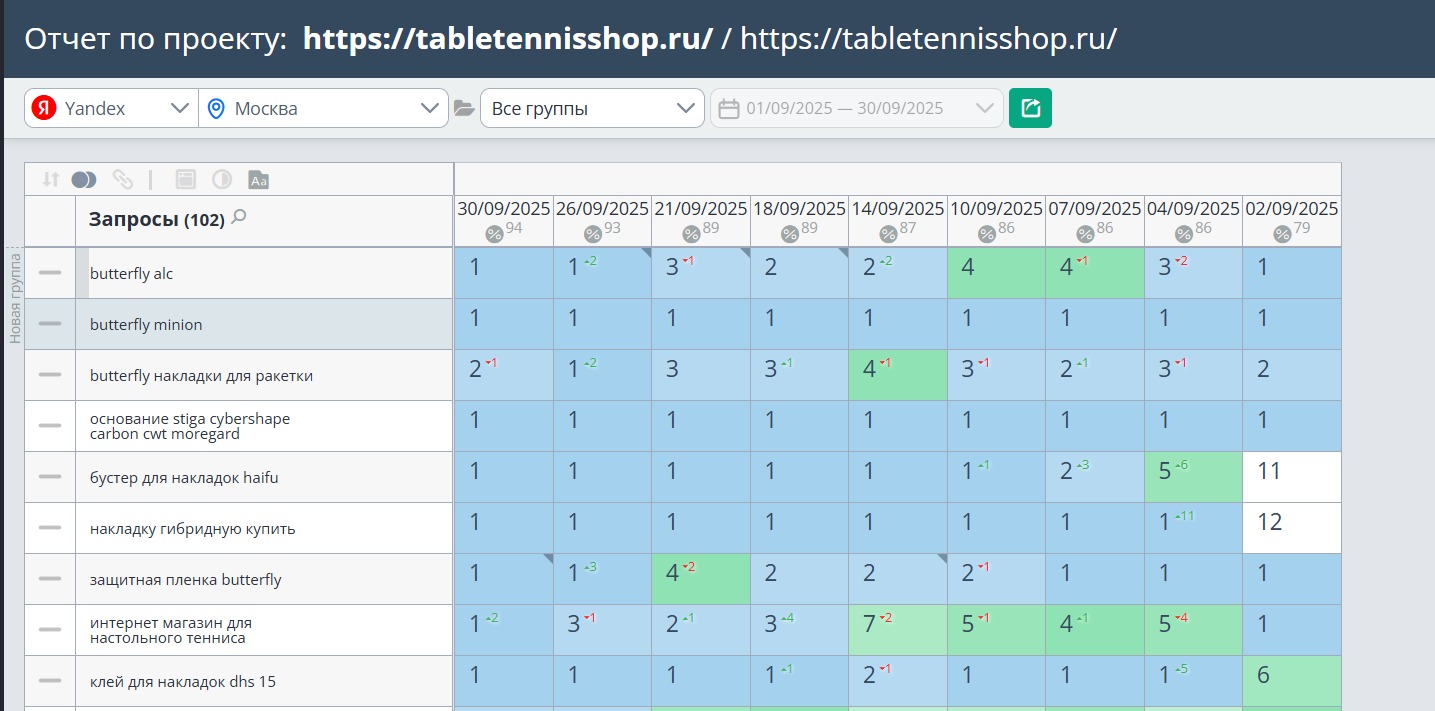The width and height of the screenshot is (1435, 711).
Task: Click the sort arrows icon in table toolbar
Action: coord(51,179)
